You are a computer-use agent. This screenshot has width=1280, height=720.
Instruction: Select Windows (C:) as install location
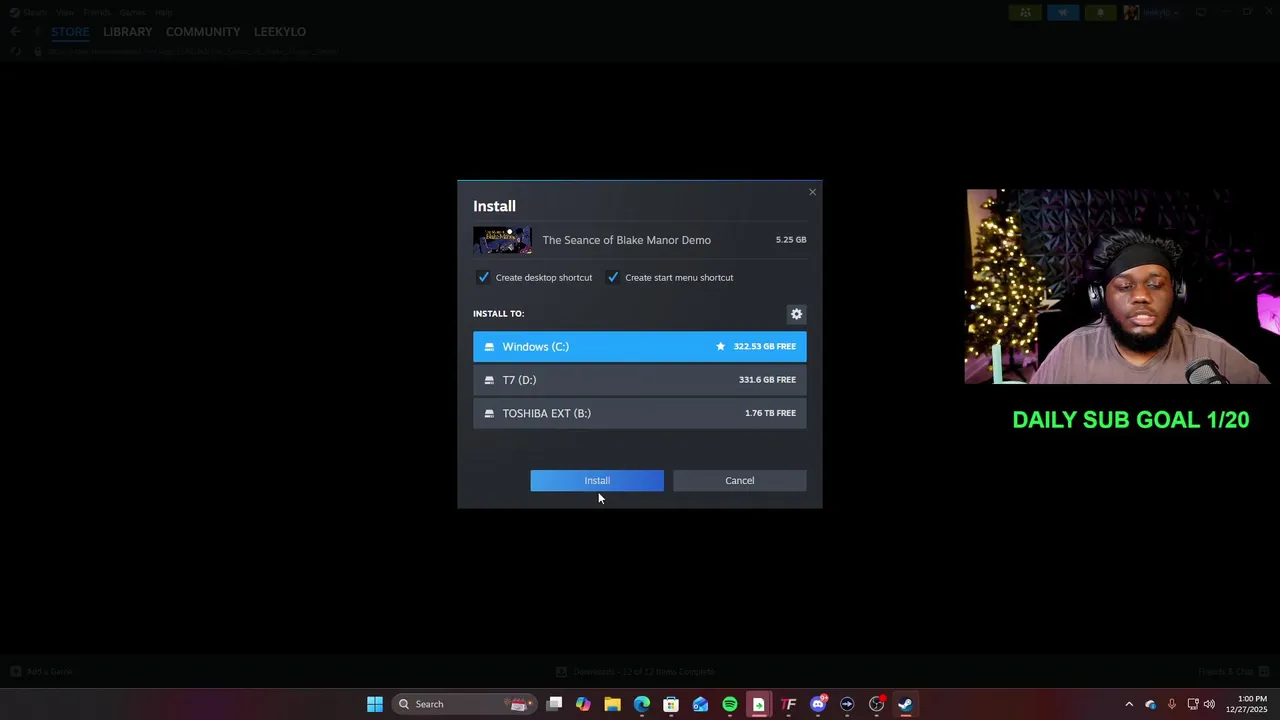click(639, 346)
